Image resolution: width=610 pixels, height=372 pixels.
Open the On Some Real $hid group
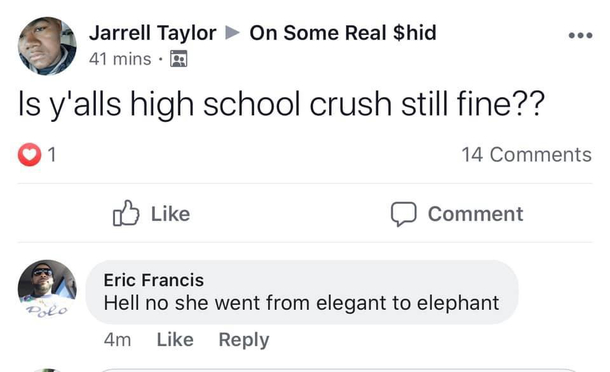pyautogui.click(x=343, y=33)
